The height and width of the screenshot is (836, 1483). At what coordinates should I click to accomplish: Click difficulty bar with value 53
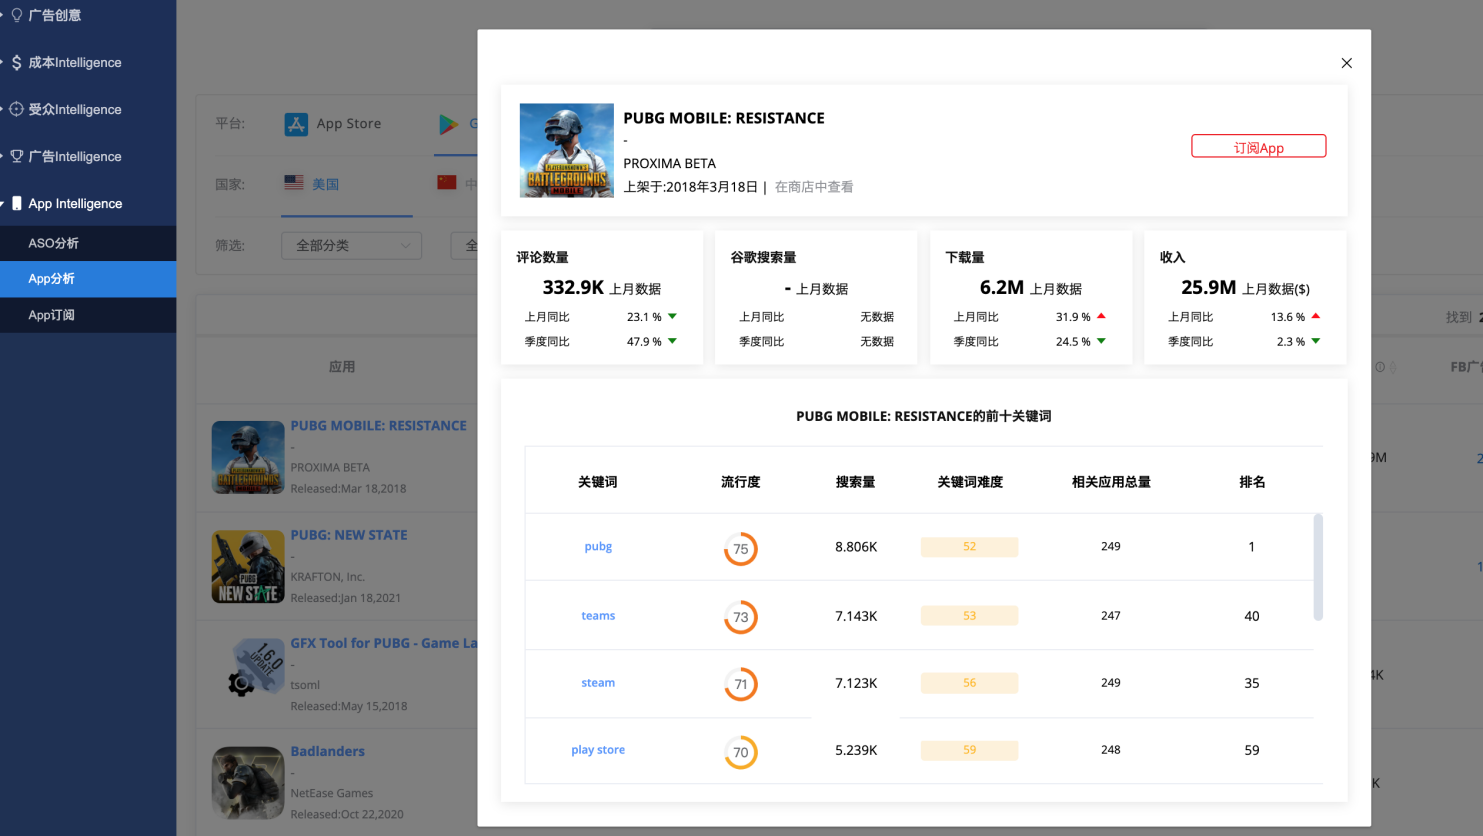[969, 615]
